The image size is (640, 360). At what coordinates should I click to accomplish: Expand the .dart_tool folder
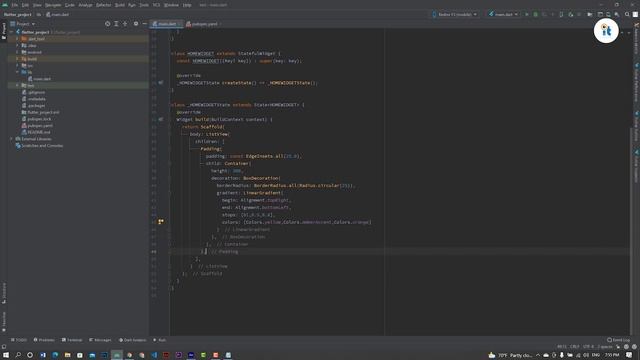click(17, 39)
